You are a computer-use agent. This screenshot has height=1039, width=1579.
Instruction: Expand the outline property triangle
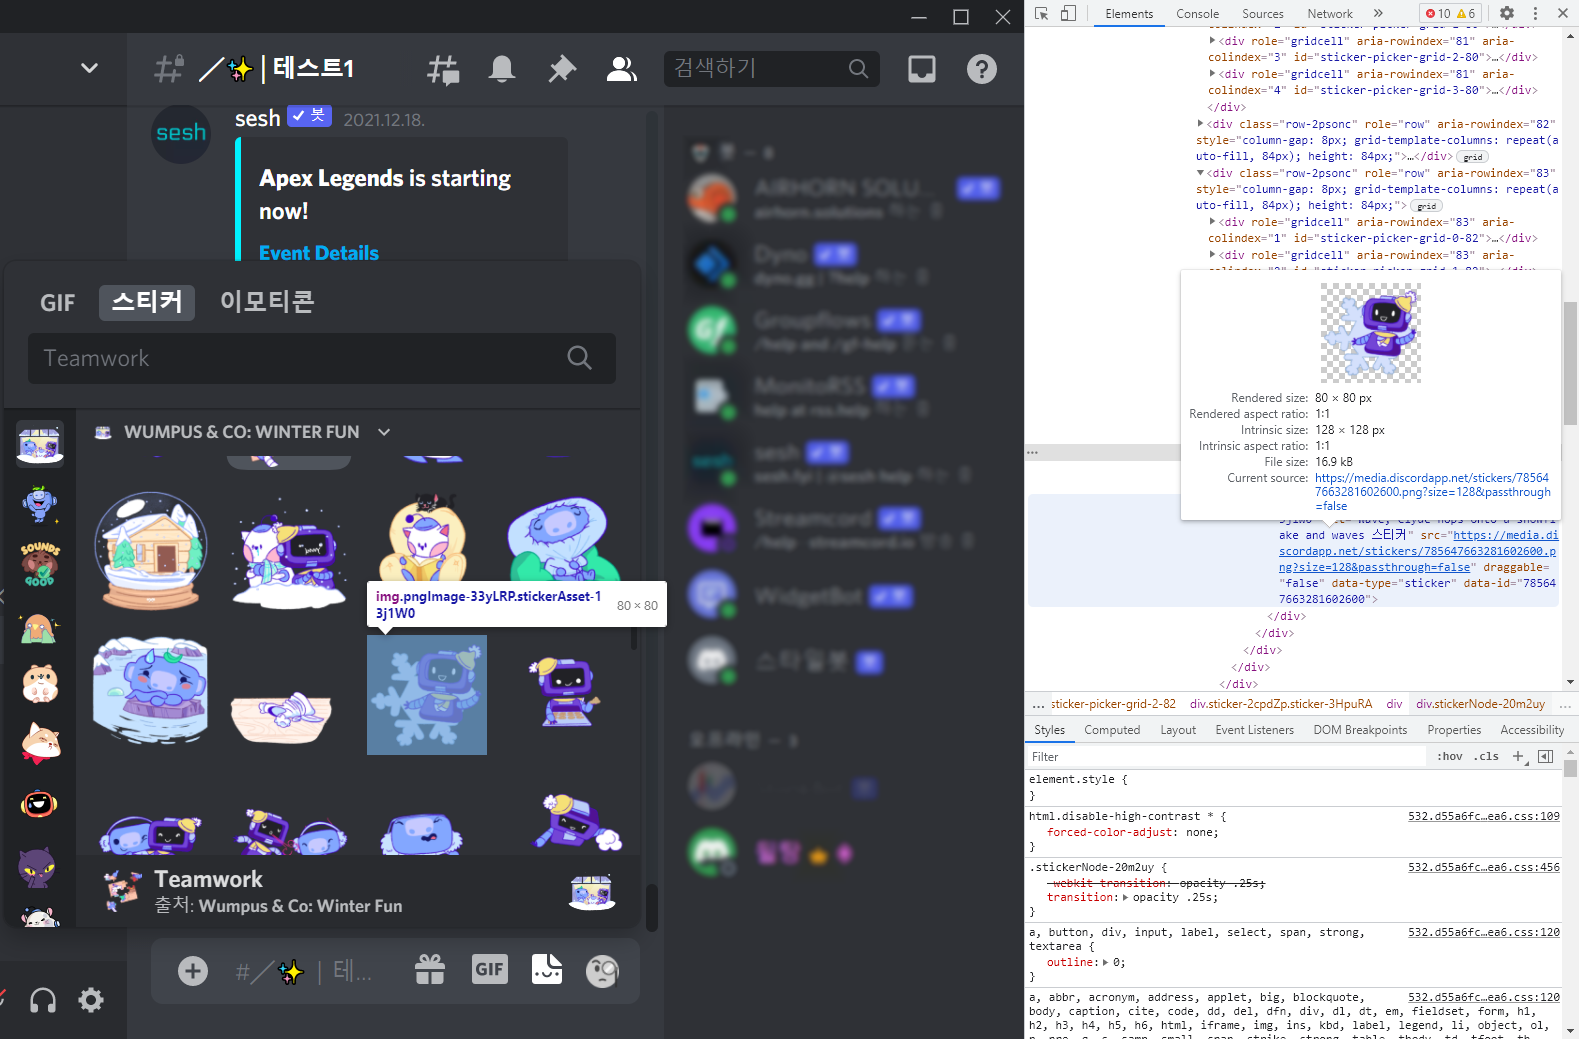pos(1106,962)
